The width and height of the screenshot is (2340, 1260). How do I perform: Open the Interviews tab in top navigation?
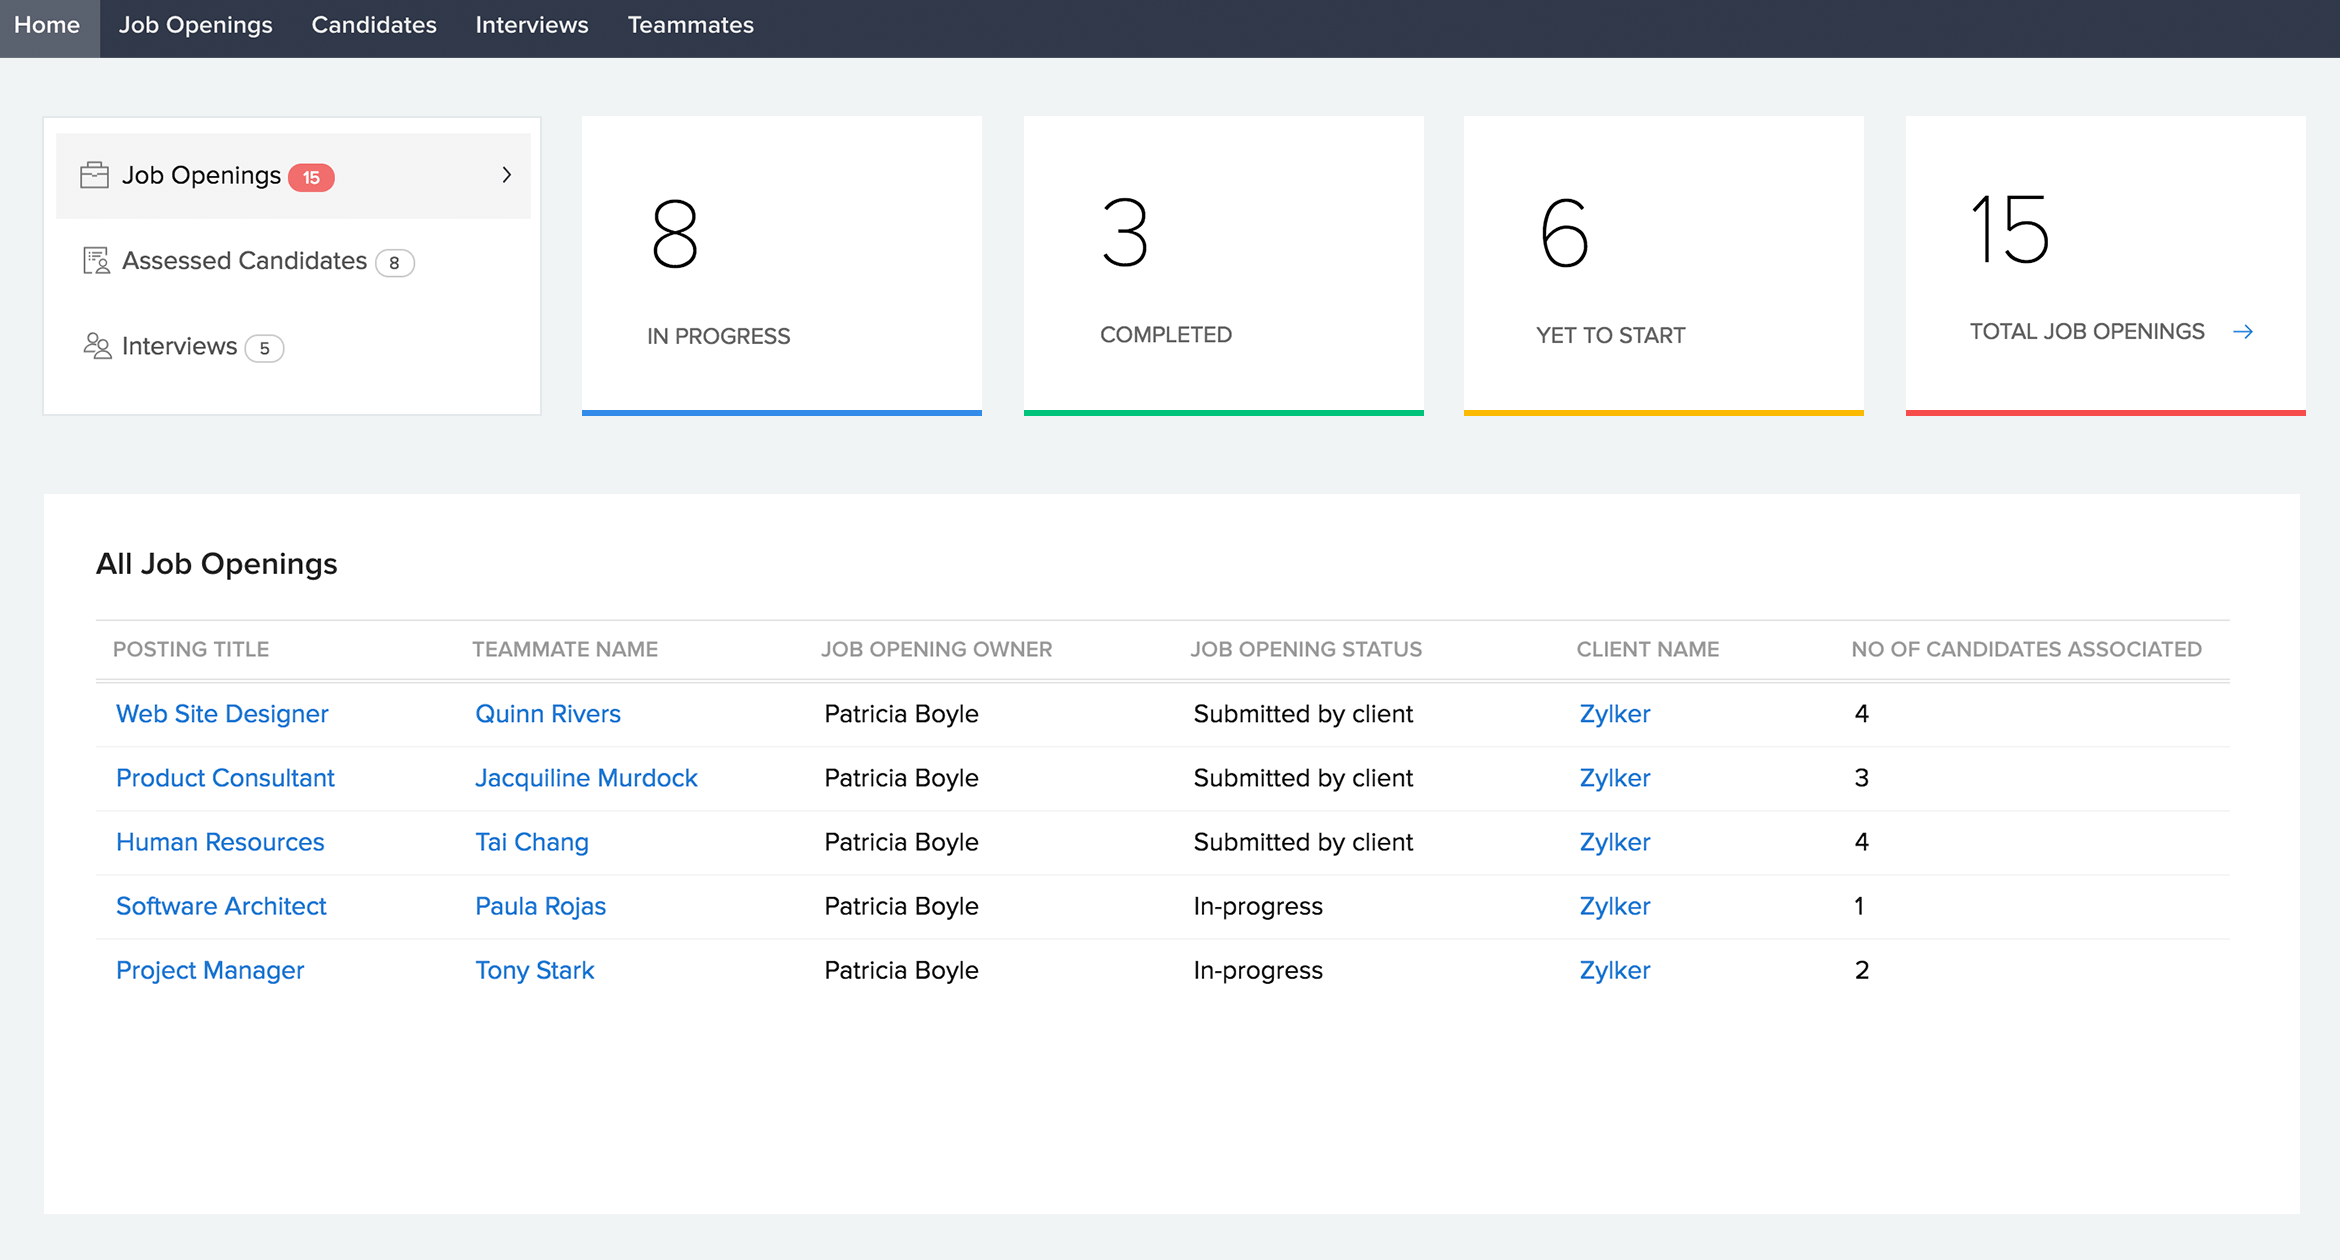[531, 25]
